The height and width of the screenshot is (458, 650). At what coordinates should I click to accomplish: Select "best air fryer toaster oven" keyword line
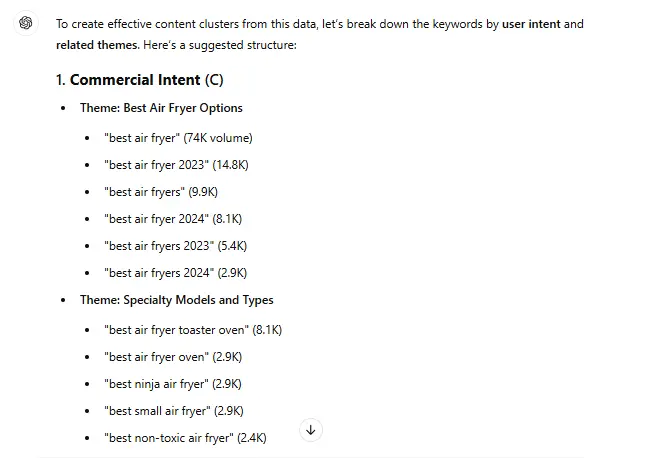(x=198, y=330)
